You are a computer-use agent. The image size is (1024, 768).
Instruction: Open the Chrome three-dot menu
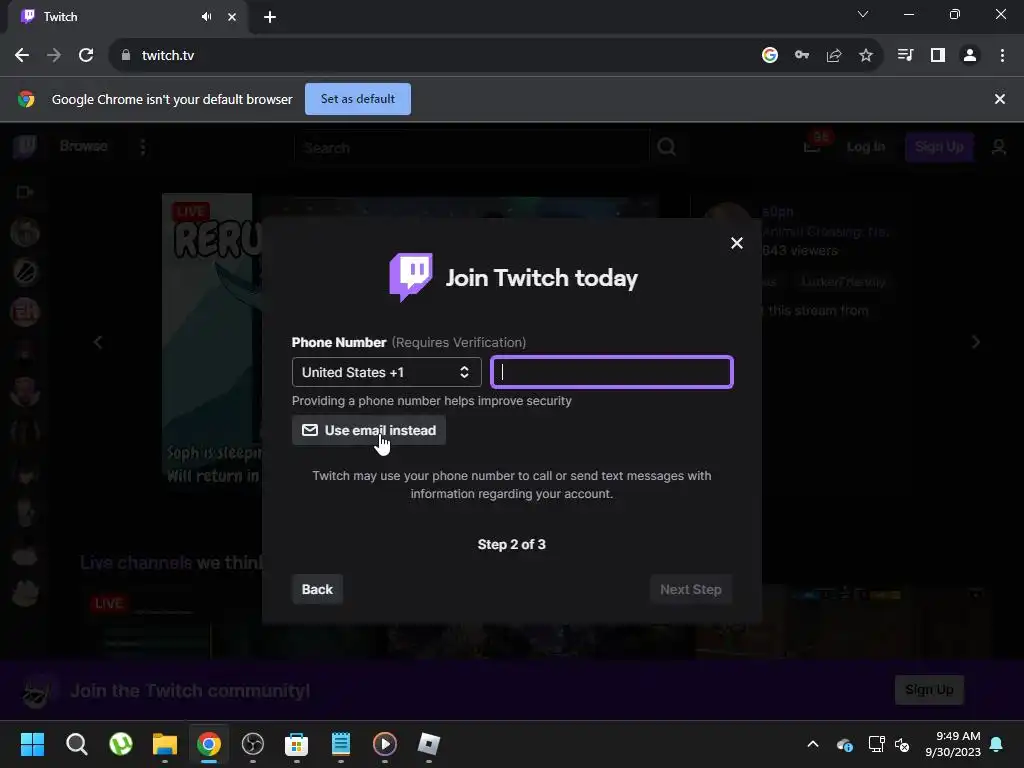(x=1002, y=56)
